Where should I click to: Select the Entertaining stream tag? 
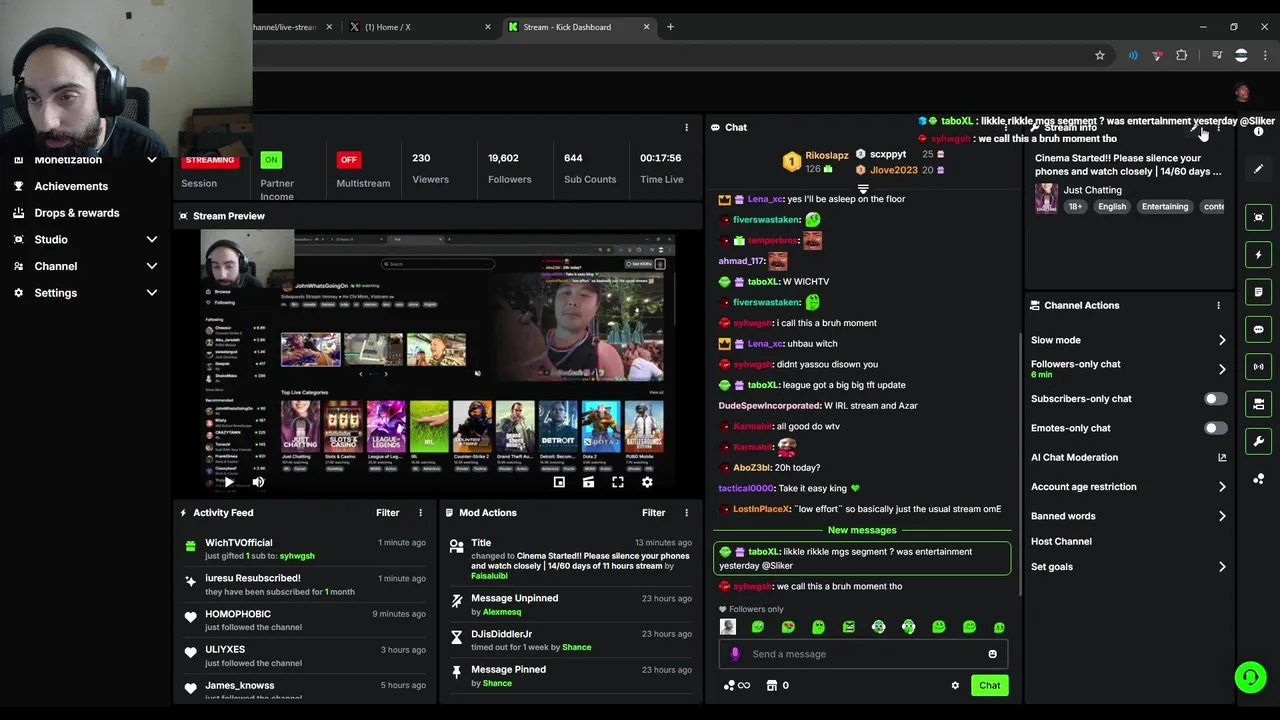[x=1165, y=207]
